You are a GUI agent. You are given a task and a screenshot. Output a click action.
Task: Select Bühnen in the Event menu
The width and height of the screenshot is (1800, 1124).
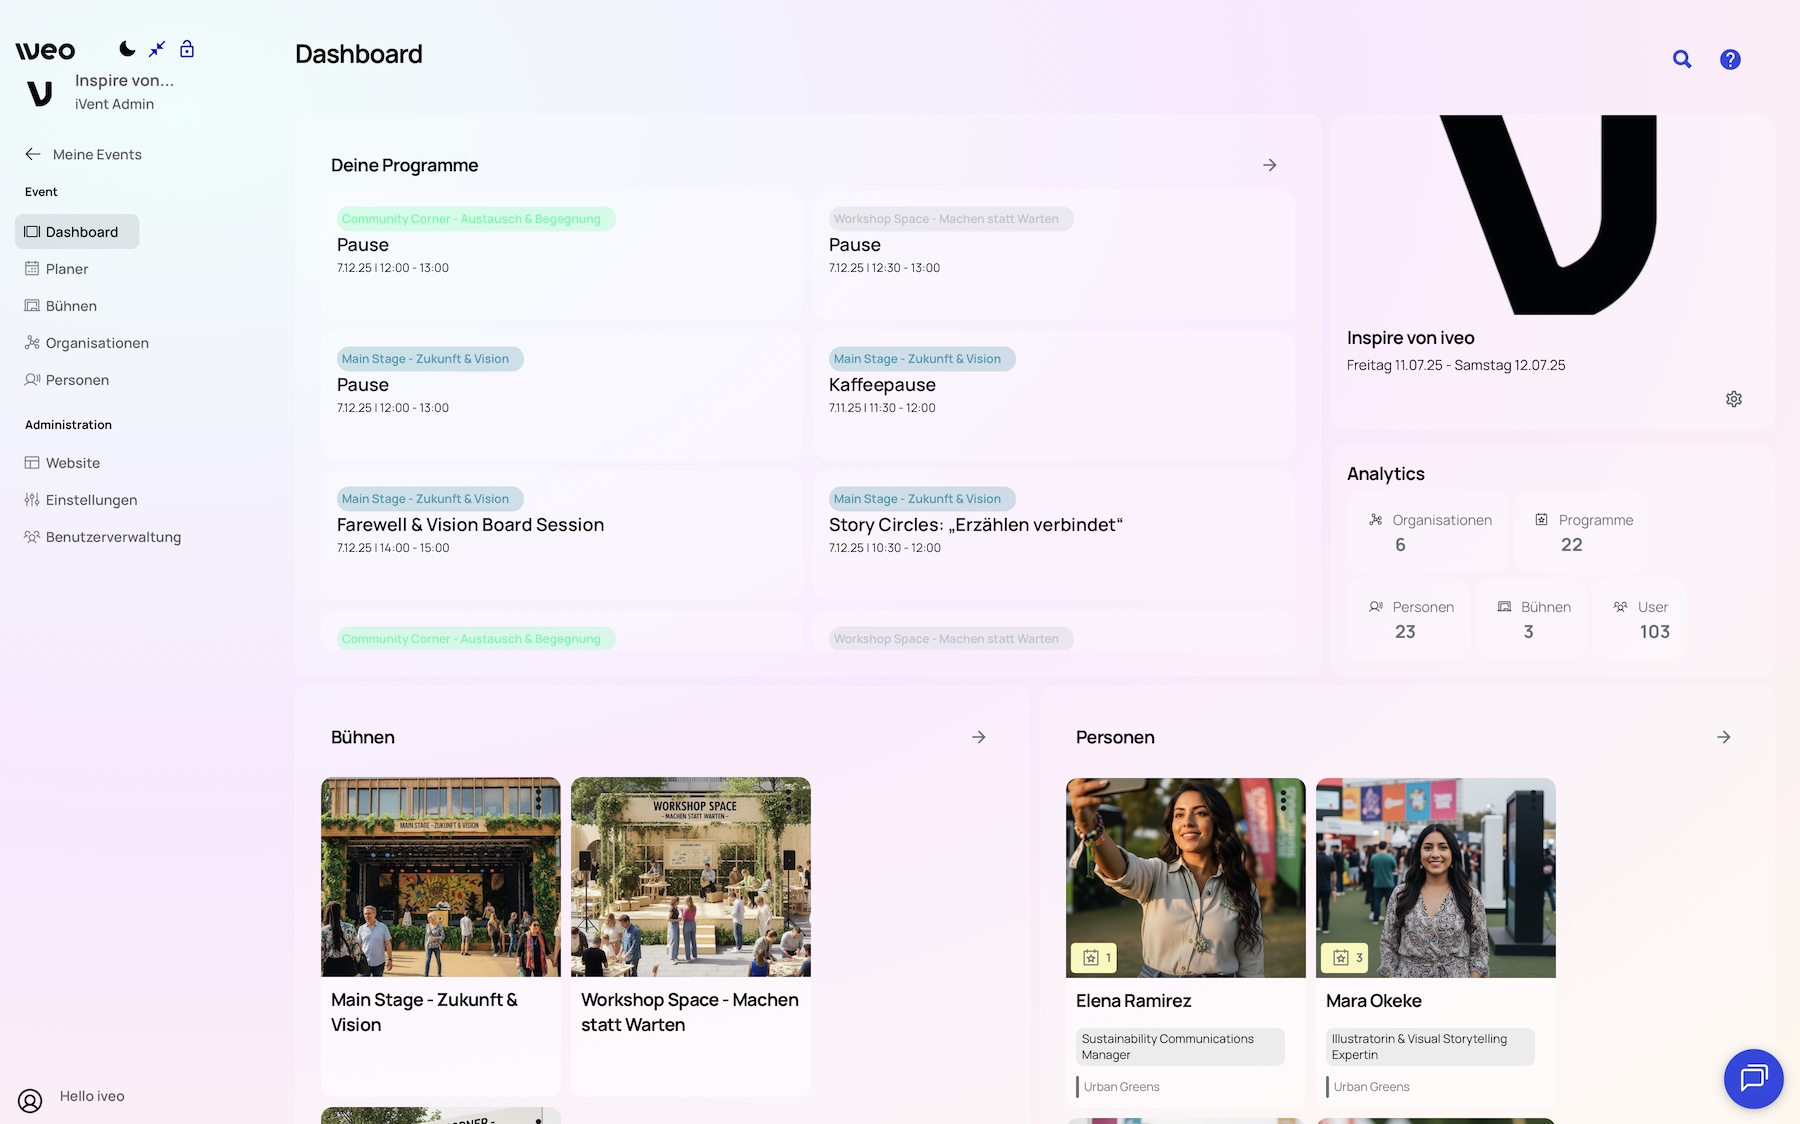tap(71, 305)
